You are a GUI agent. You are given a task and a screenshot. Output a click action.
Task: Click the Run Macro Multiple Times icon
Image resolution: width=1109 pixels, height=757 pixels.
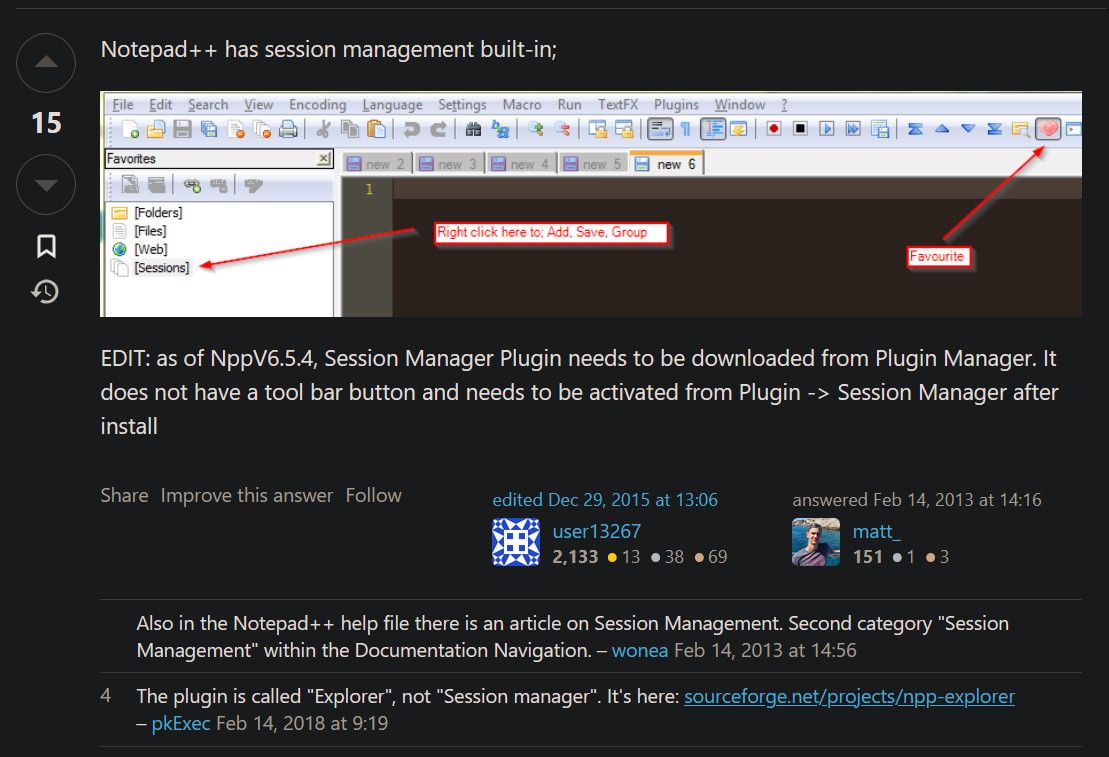click(853, 128)
